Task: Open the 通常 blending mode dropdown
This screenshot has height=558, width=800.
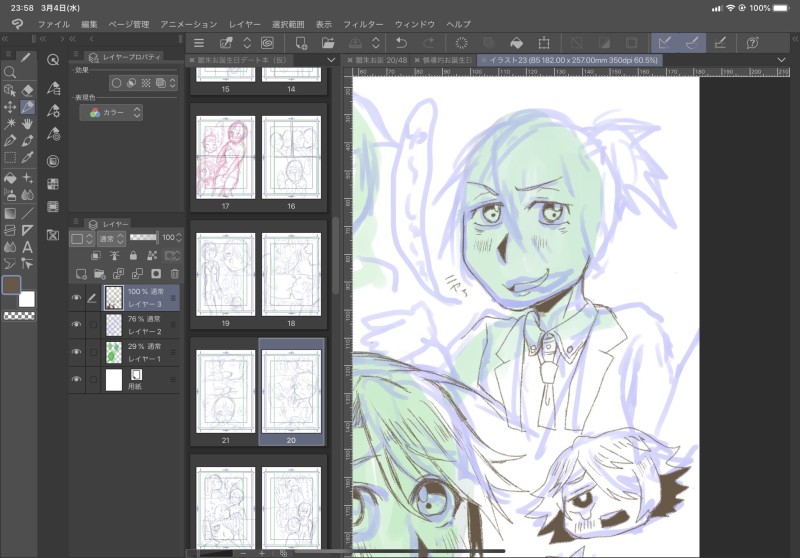Action: (x=111, y=238)
